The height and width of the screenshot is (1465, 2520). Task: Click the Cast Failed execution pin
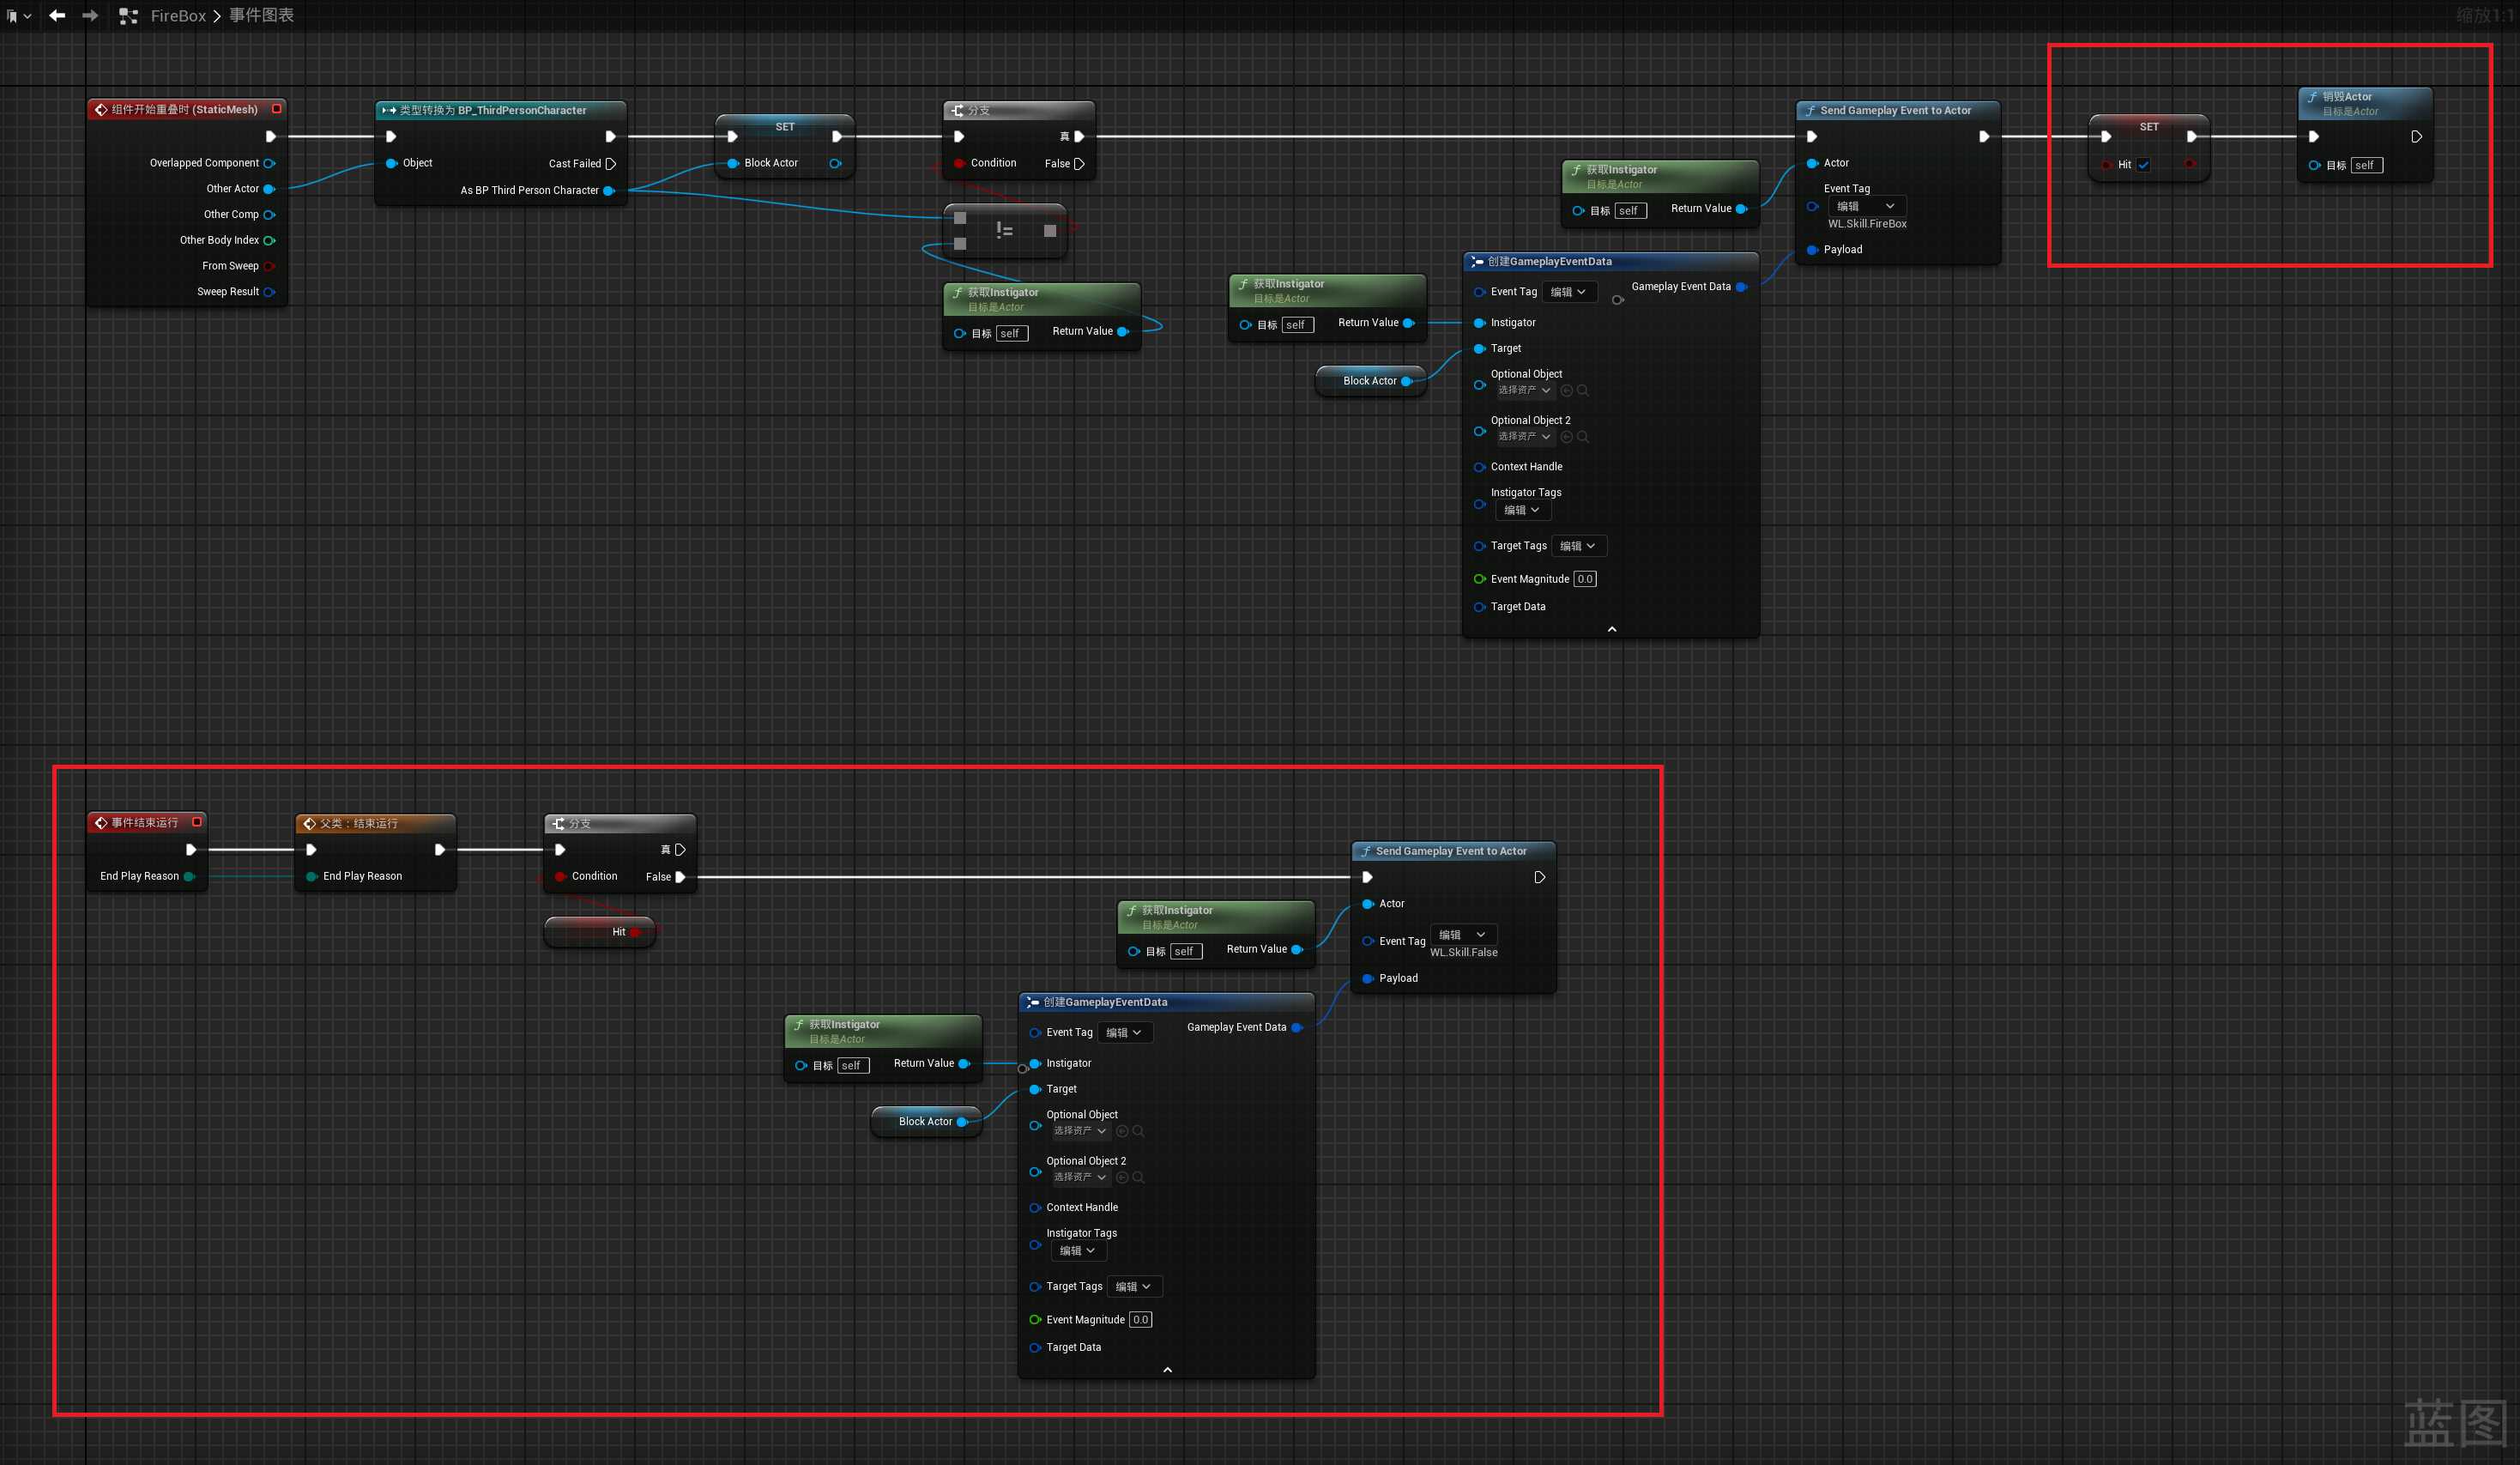(611, 164)
